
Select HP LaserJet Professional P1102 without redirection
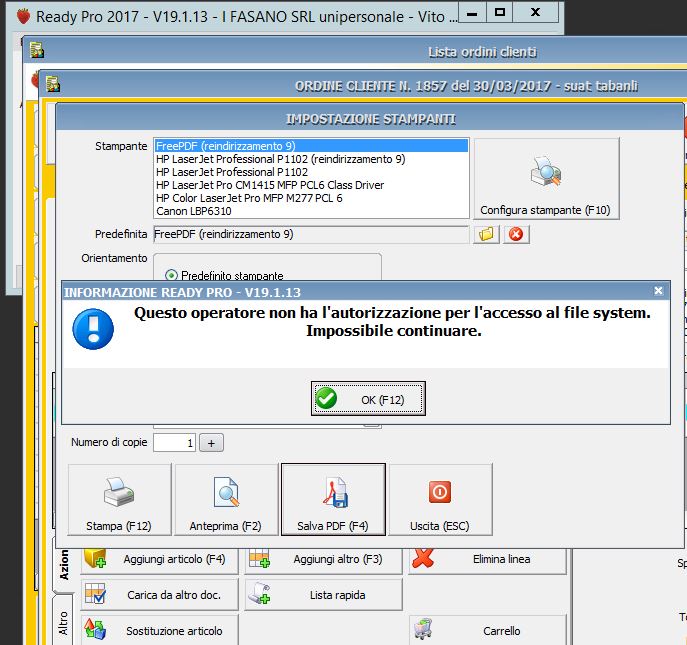[311, 172]
